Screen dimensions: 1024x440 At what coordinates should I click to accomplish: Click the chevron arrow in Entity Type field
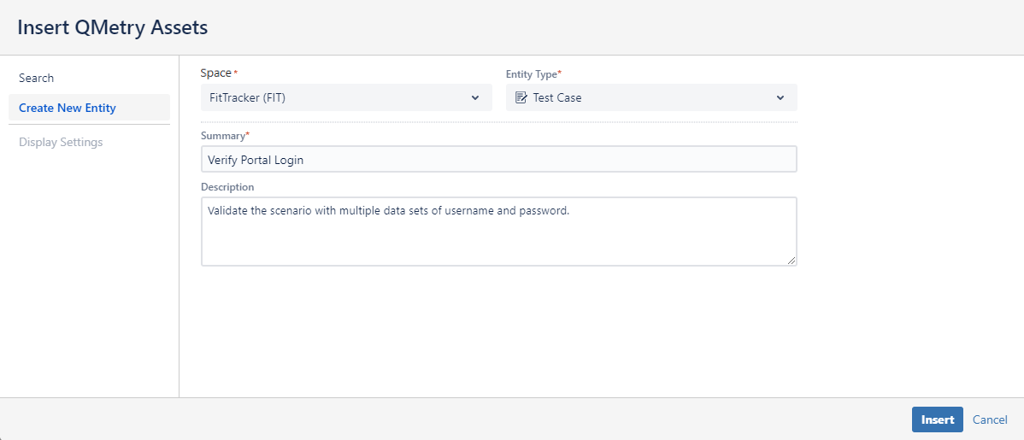780,98
